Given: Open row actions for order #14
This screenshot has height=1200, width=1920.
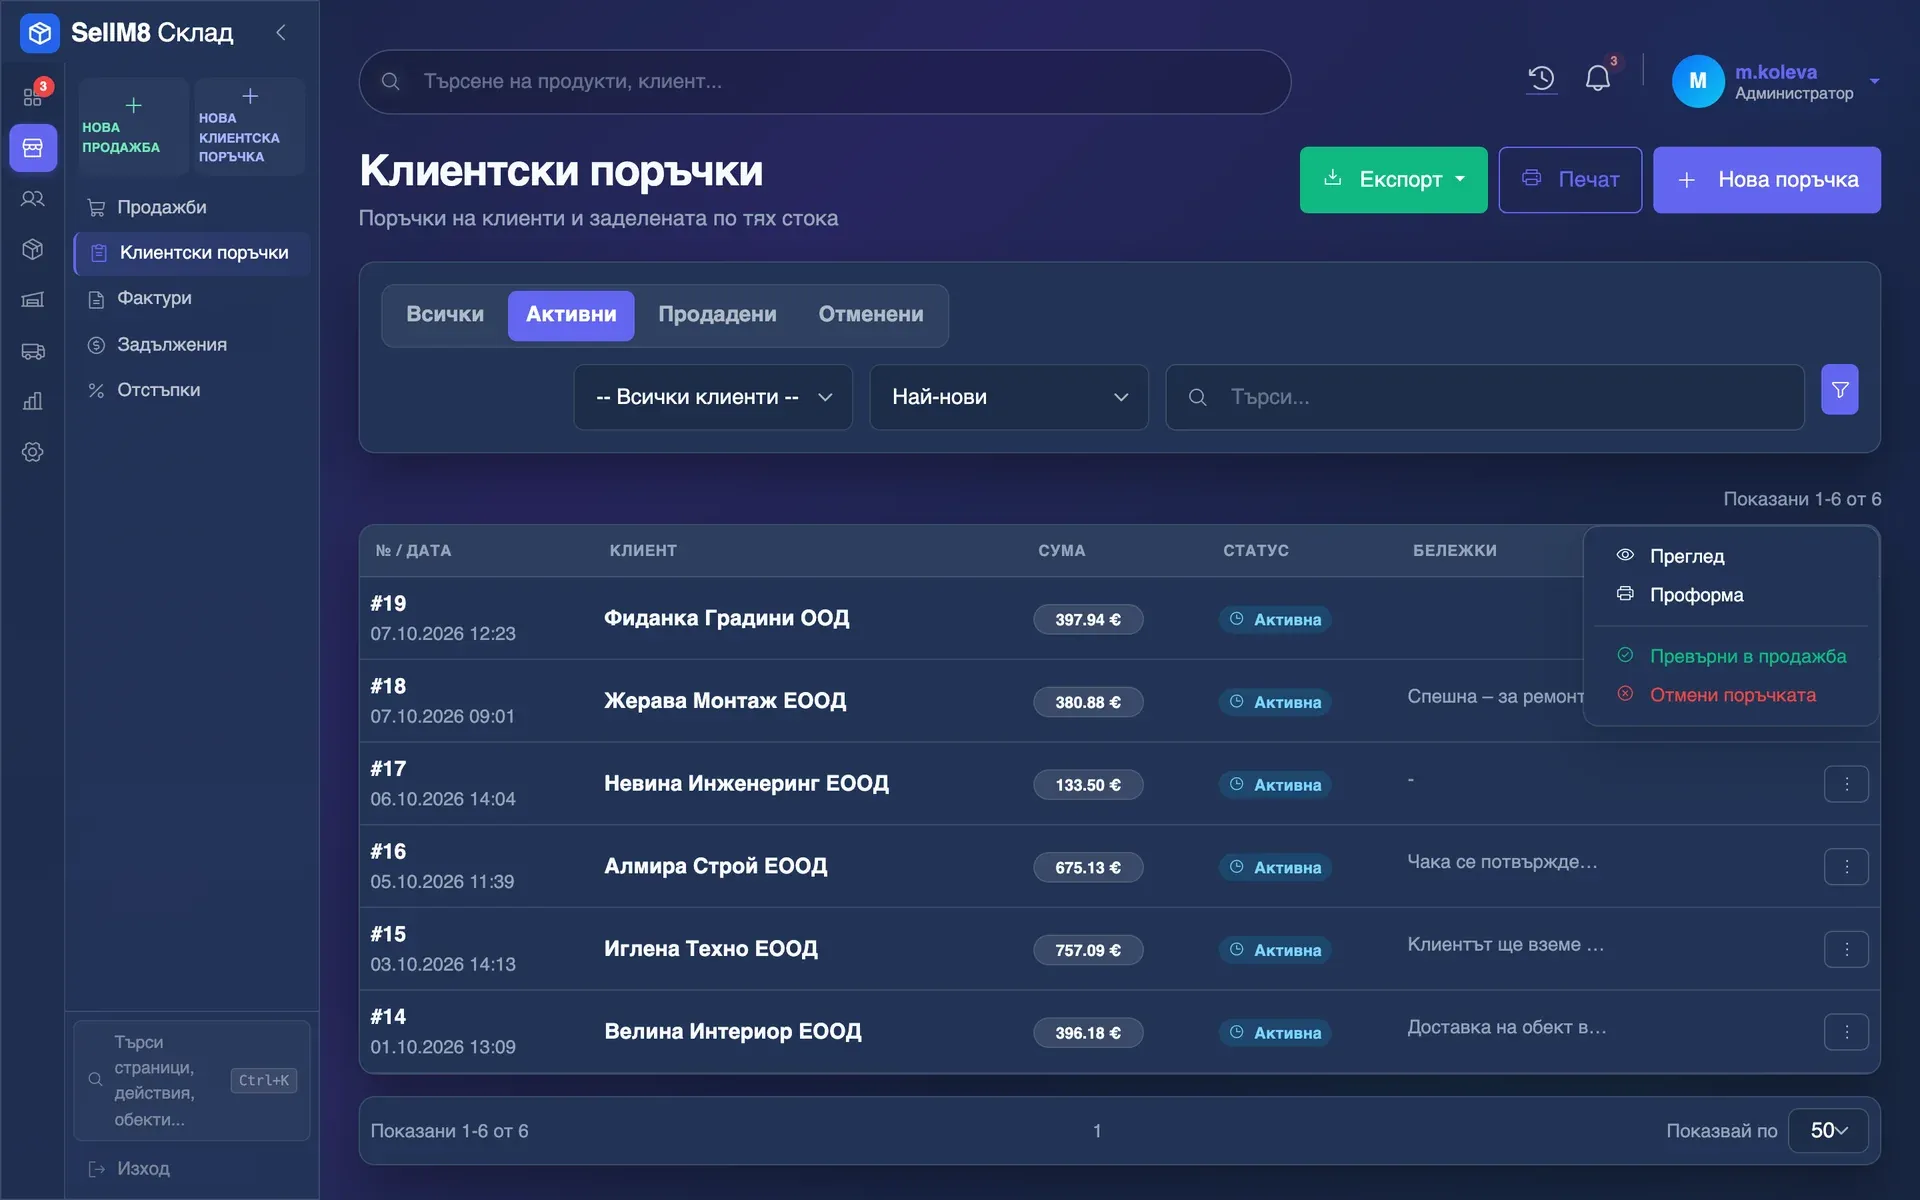Looking at the screenshot, I should pos(1846,1032).
